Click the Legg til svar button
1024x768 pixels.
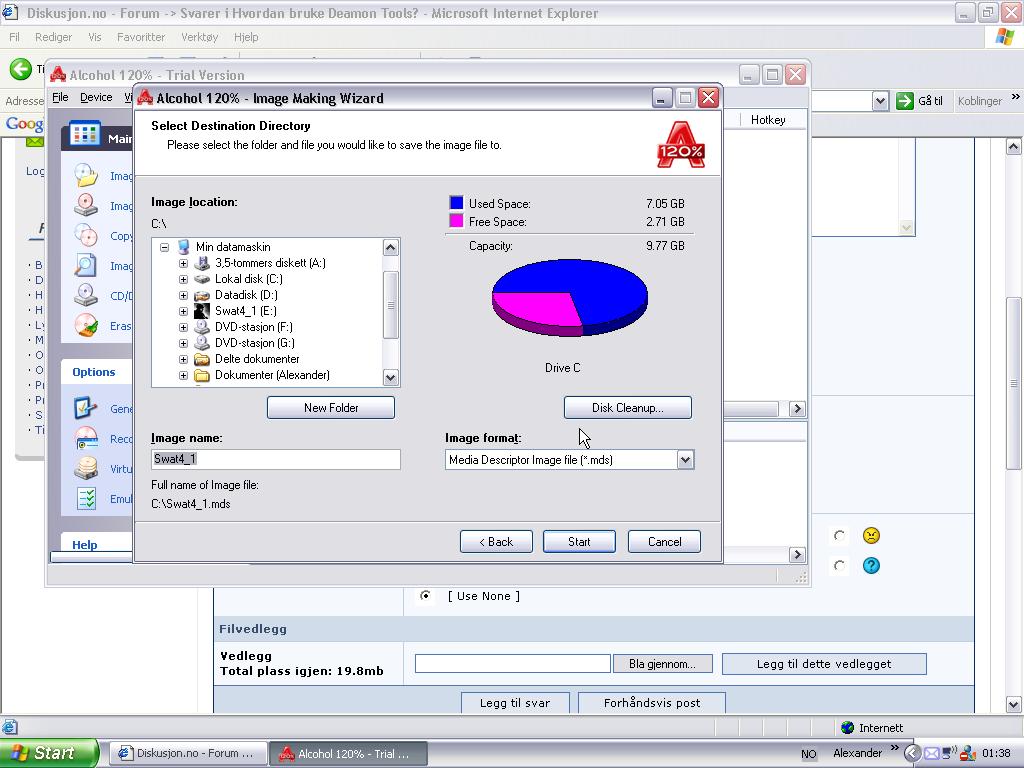pos(515,703)
